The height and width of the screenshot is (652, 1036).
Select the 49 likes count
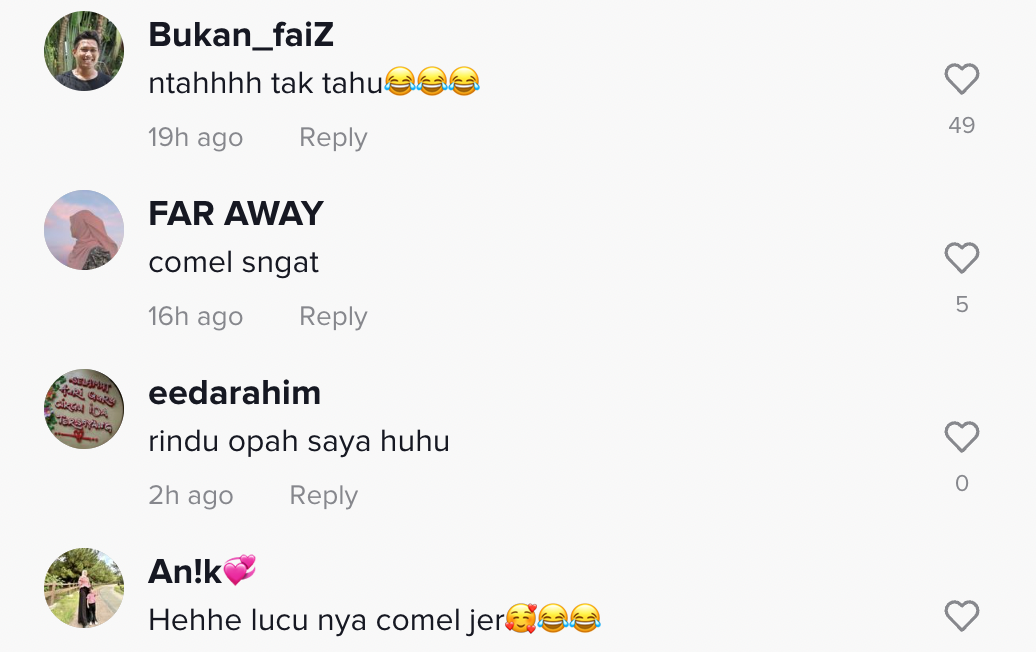[x=961, y=125]
